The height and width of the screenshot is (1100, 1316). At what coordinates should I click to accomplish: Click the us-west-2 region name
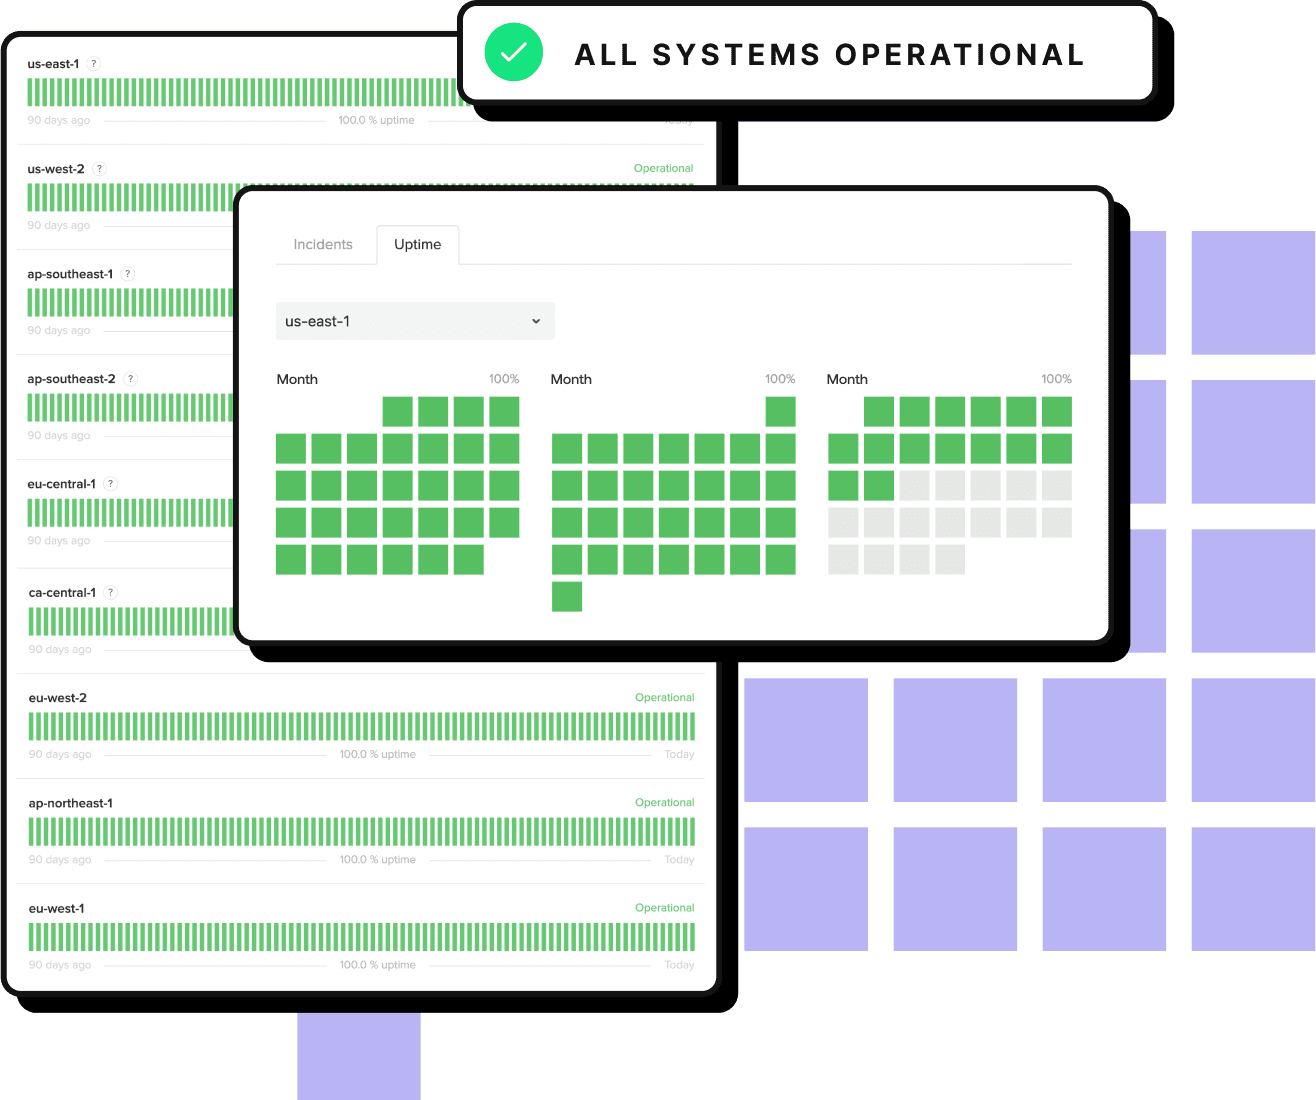[56, 169]
